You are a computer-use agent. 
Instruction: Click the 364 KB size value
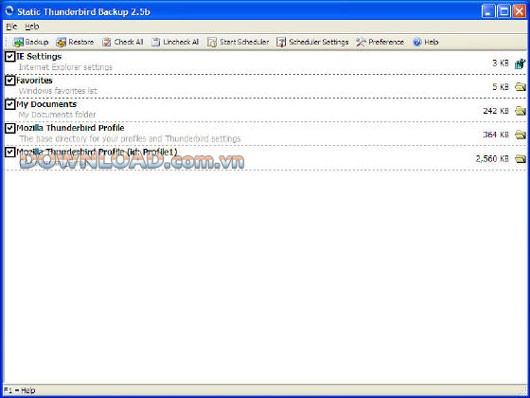pos(496,135)
